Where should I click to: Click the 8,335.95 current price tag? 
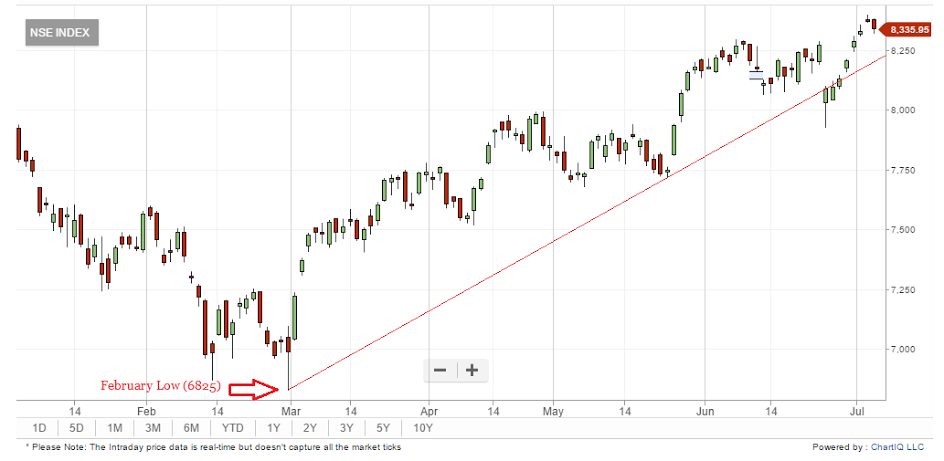pyautogui.click(x=907, y=29)
